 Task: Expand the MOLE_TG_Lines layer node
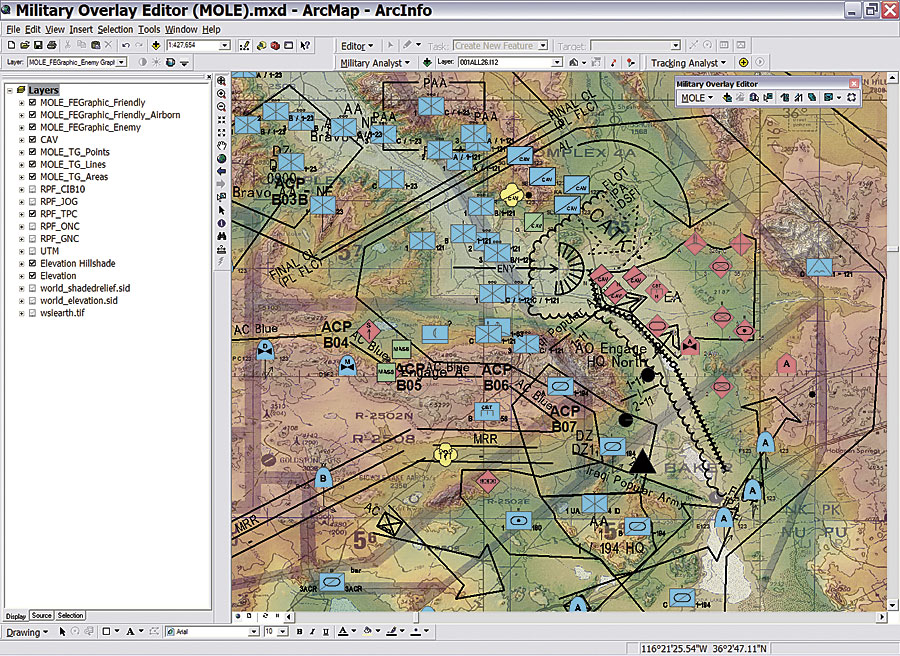[22, 165]
